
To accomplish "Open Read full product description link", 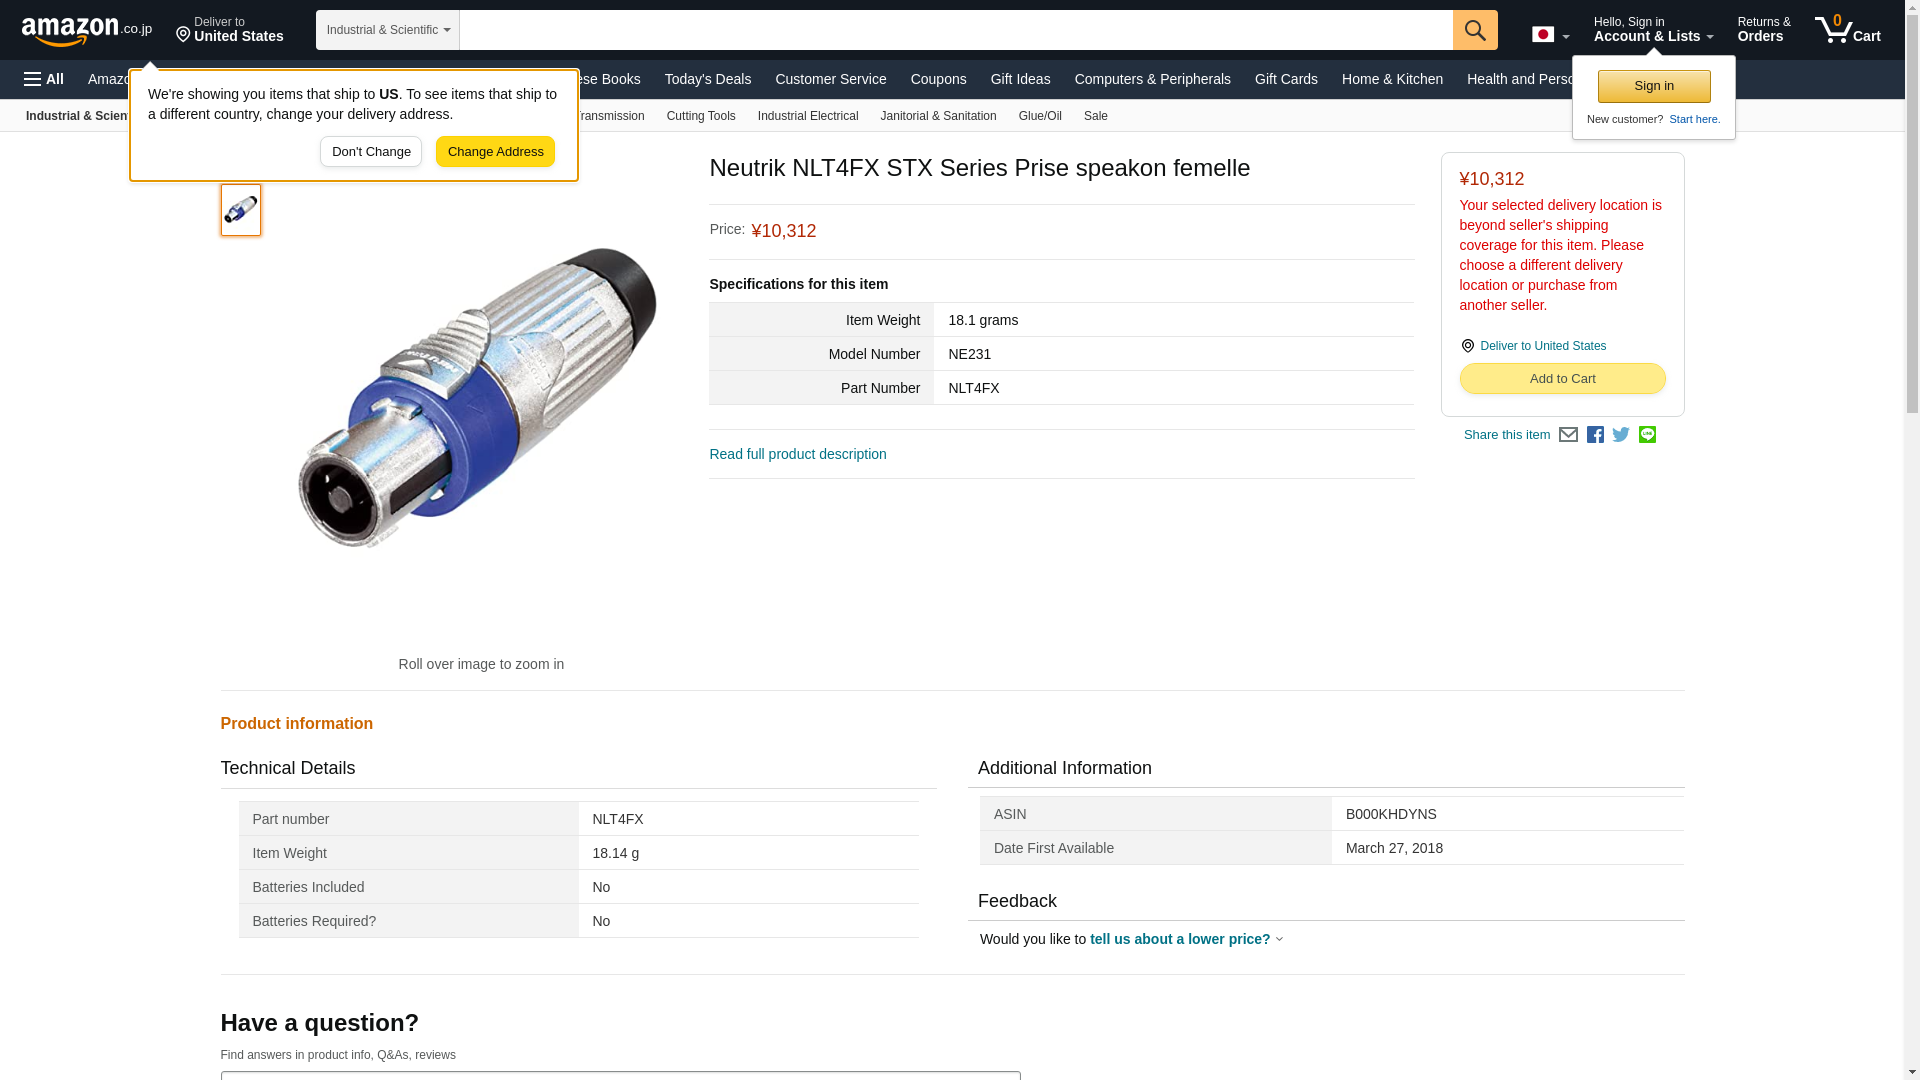I will click(x=797, y=454).
